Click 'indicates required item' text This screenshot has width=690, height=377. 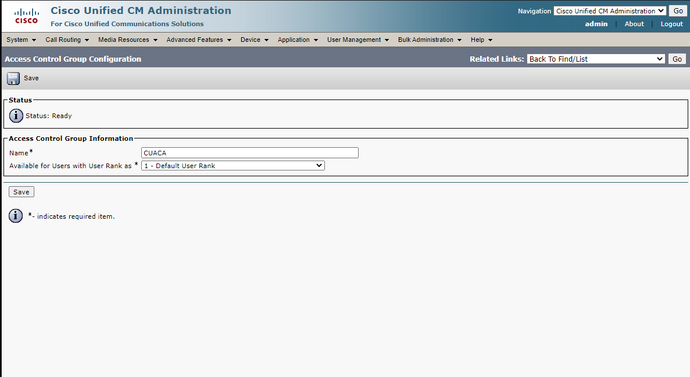[x=76, y=216]
